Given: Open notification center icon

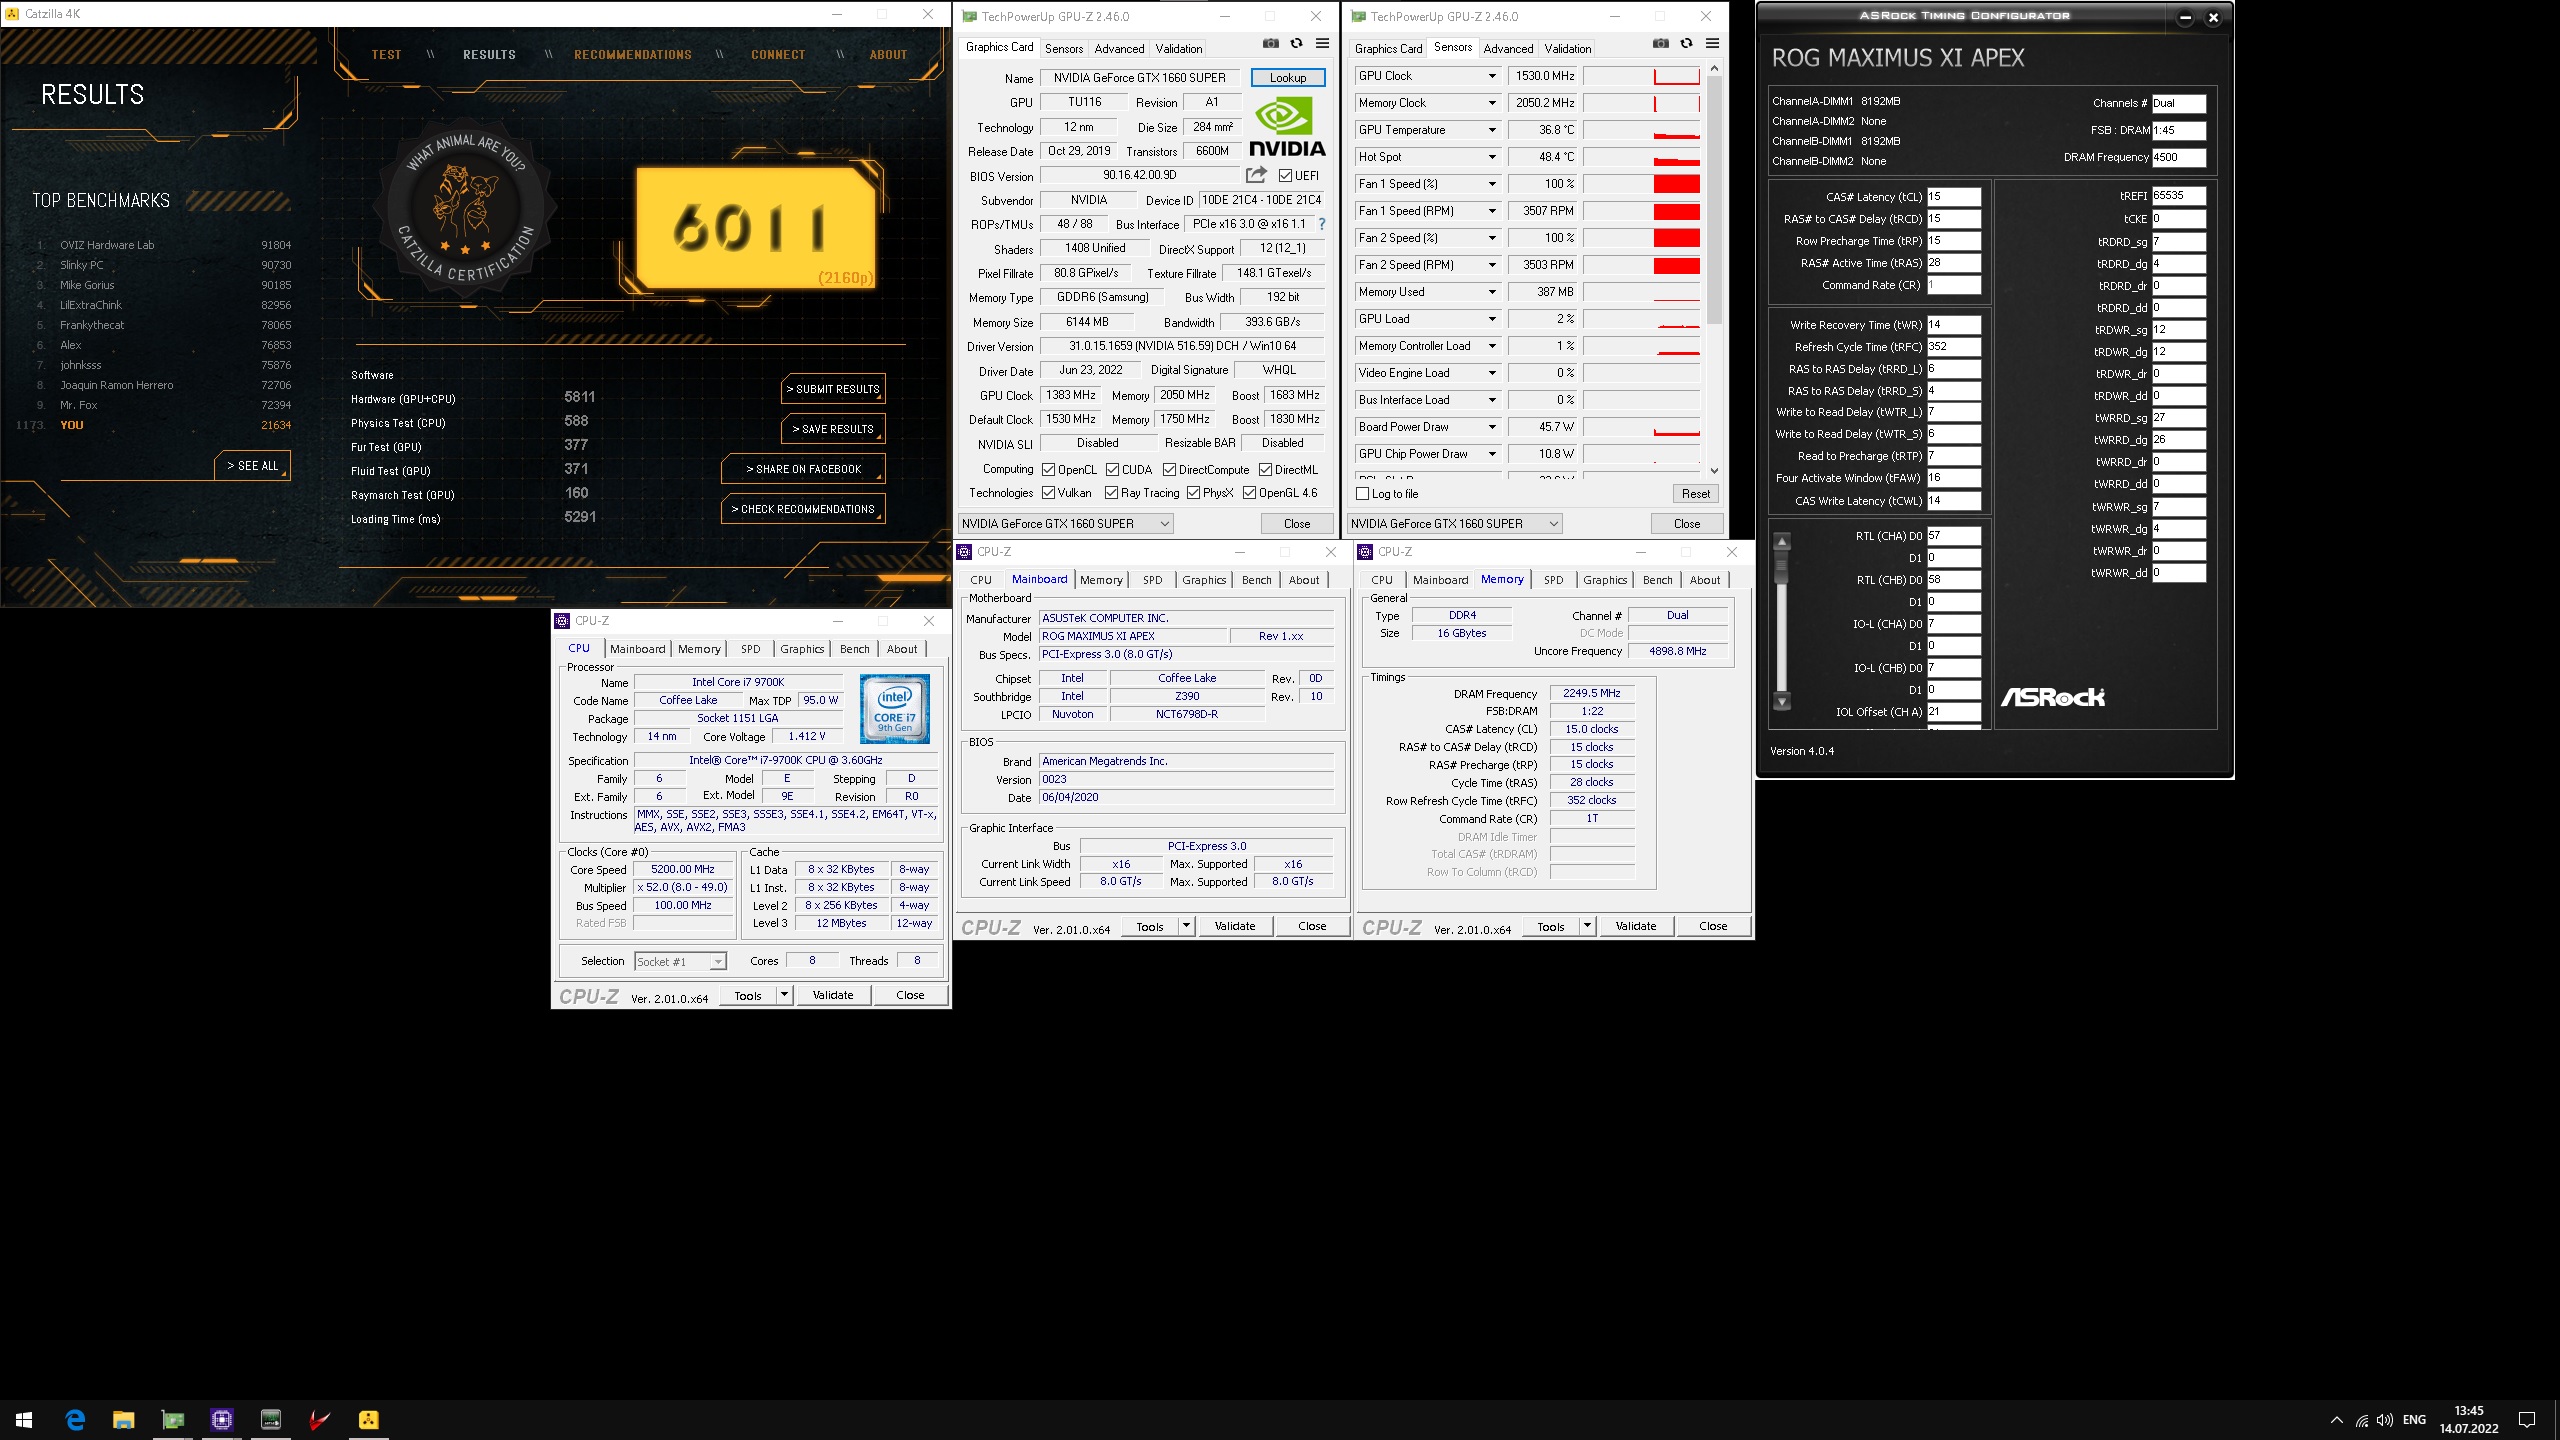Looking at the screenshot, I should point(2527,1420).
